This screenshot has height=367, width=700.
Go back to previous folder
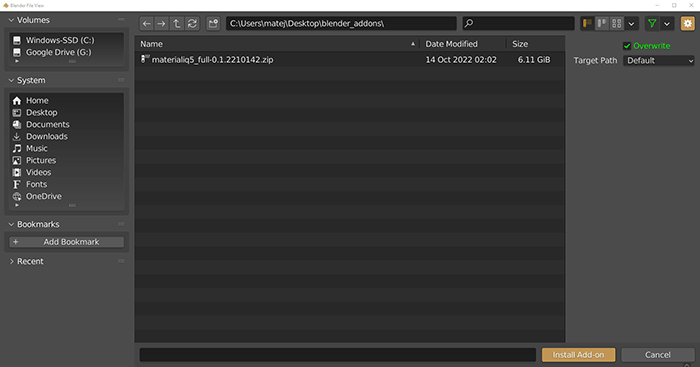146,23
